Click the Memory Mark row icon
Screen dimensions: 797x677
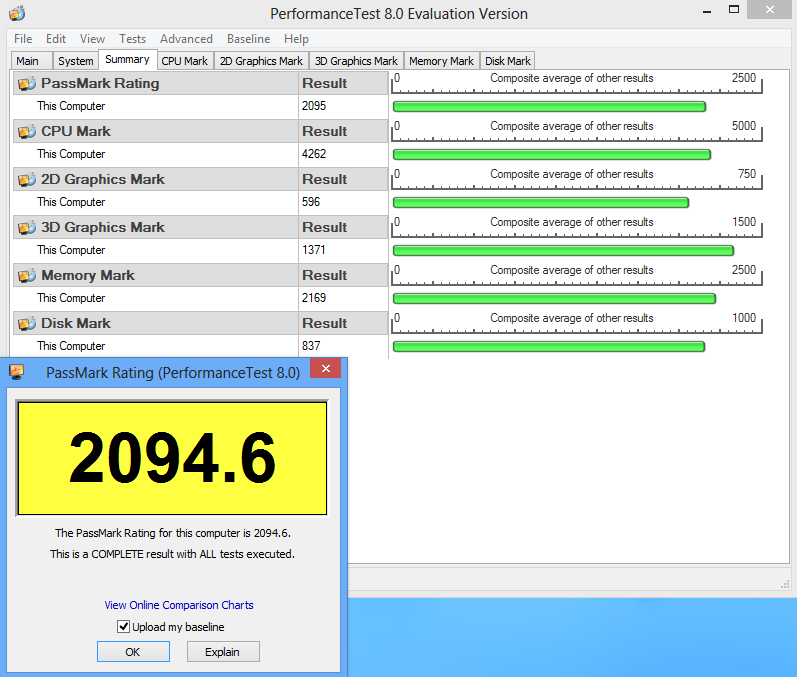pos(27,275)
